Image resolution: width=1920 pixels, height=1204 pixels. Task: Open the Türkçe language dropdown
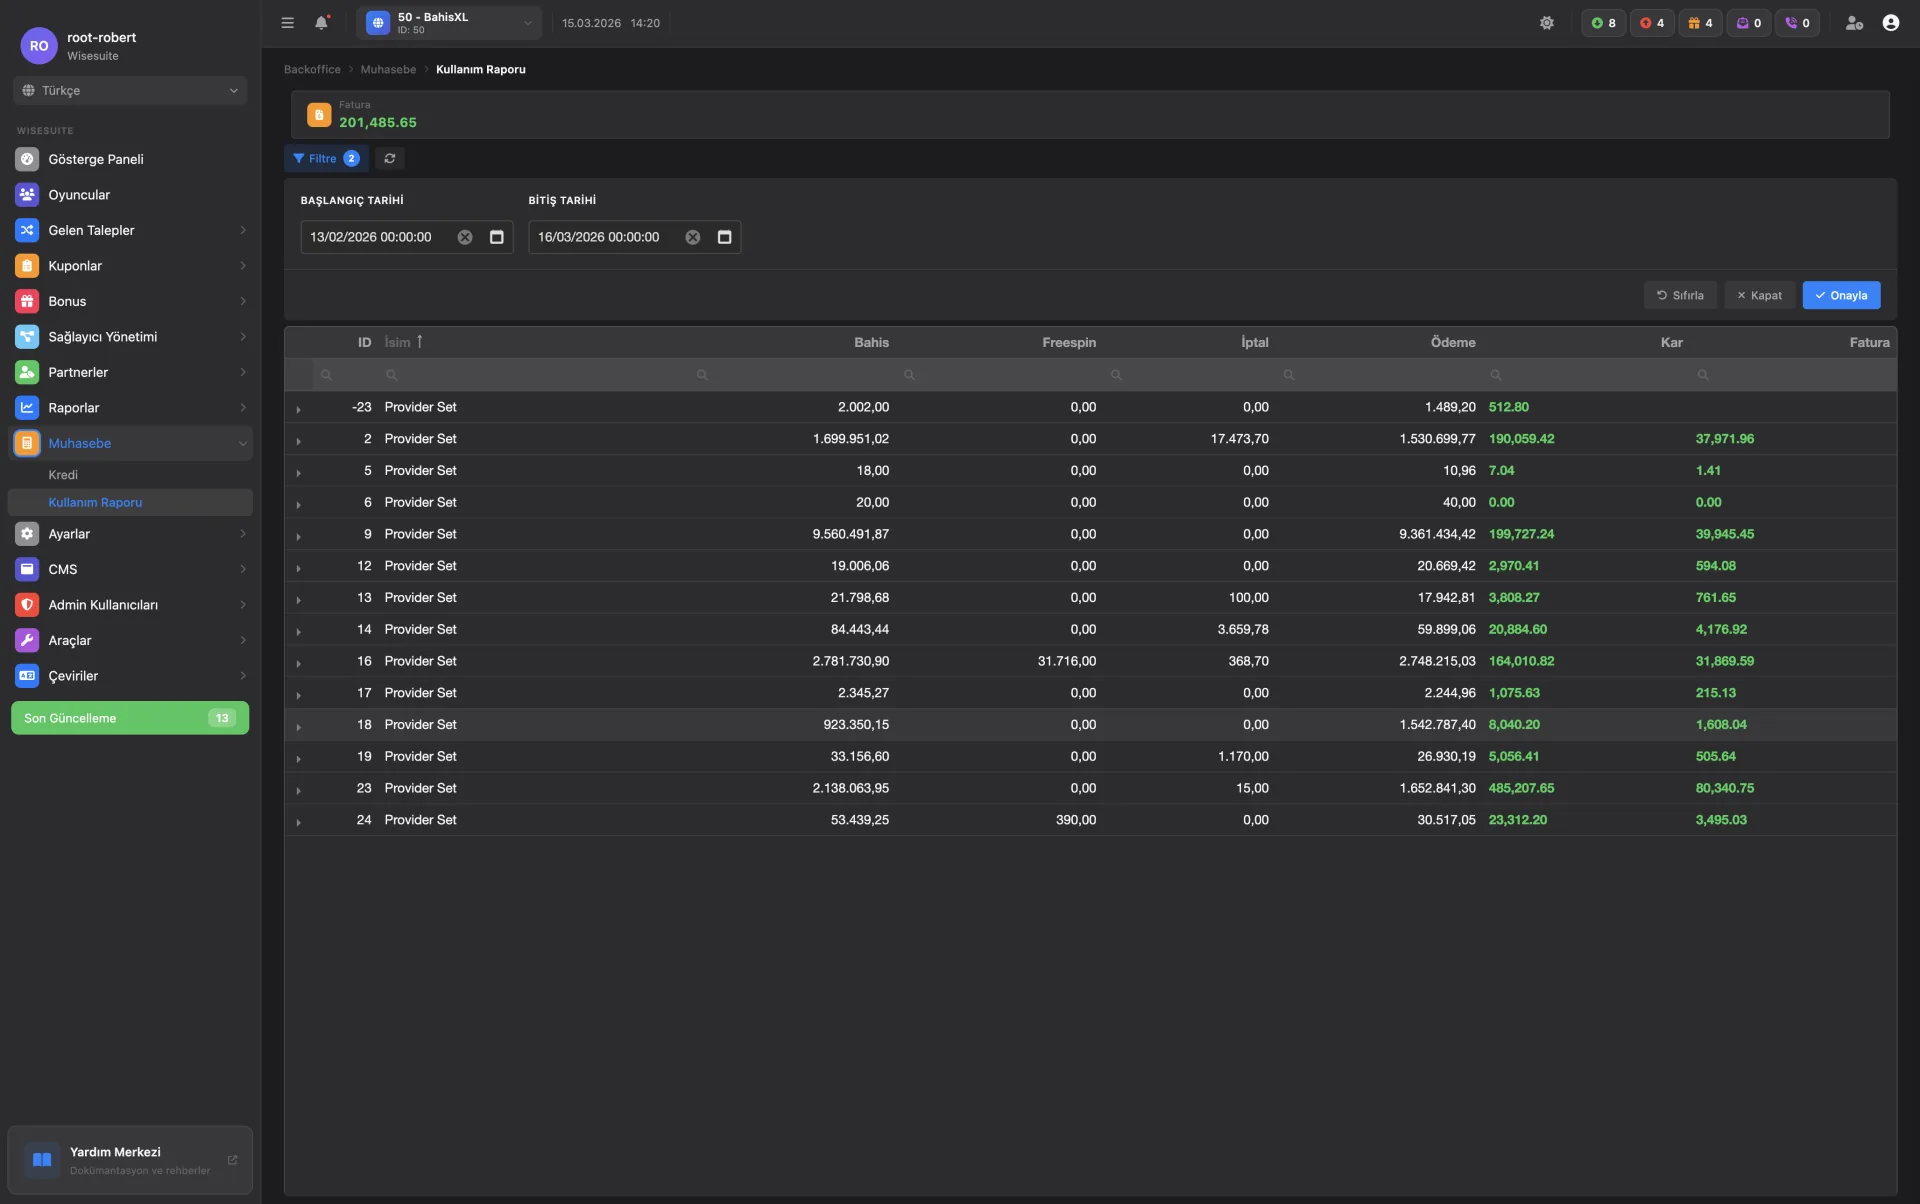130,90
